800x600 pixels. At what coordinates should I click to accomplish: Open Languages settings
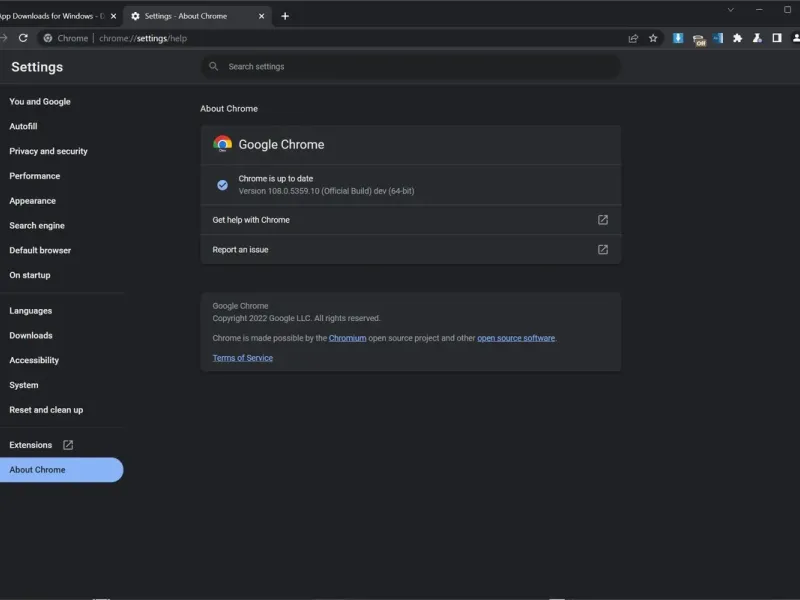[x=31, y=311]
